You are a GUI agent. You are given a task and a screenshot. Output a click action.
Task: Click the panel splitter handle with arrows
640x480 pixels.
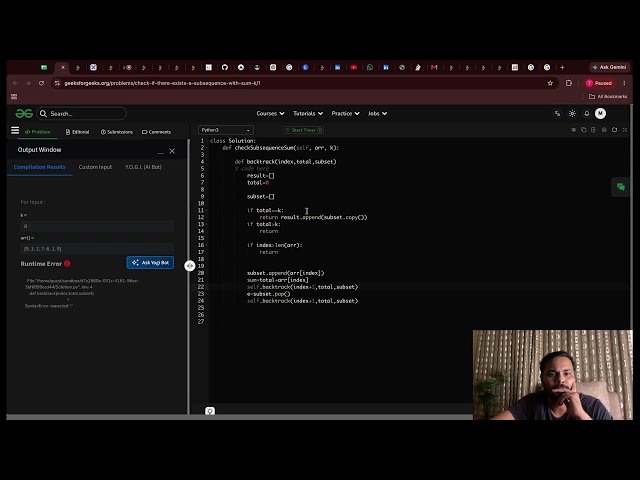point(189,266)
